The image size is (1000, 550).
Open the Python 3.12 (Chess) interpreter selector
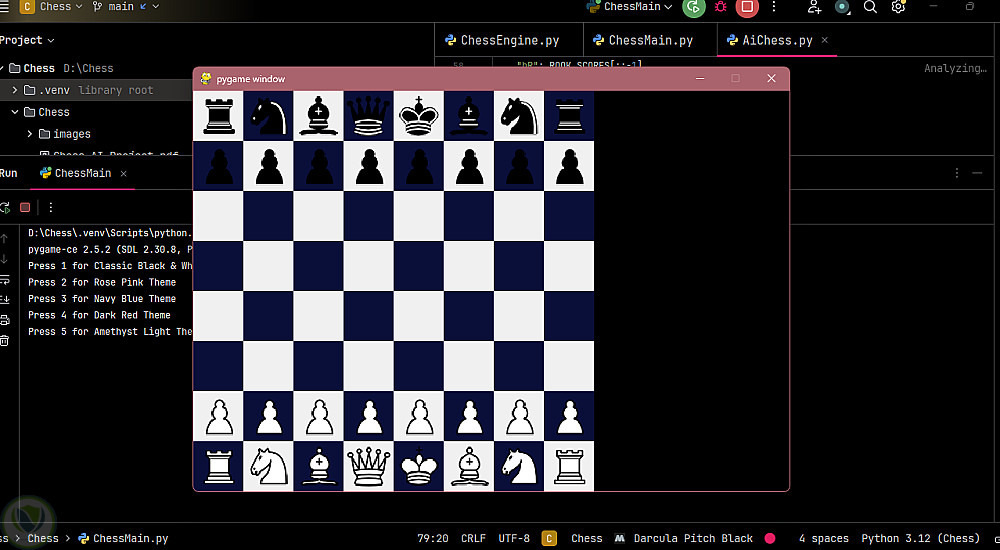point(920,539)
